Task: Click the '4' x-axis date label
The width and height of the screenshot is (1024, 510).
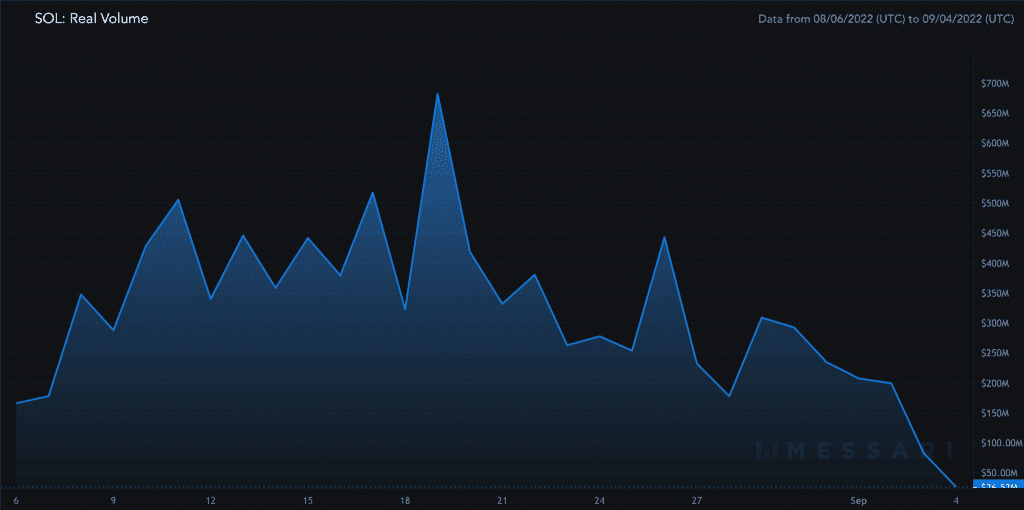Action: click(957, 501)
